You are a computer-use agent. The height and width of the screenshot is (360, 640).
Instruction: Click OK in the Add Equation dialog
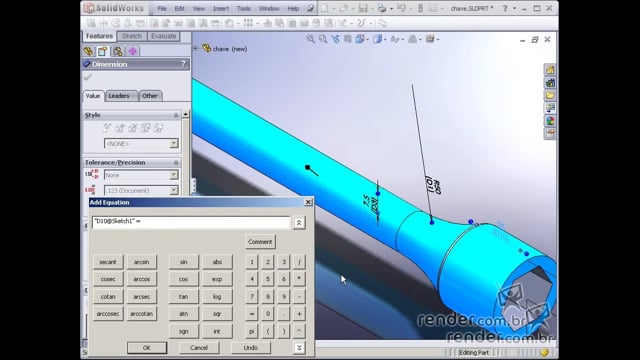tap(147, 348)
